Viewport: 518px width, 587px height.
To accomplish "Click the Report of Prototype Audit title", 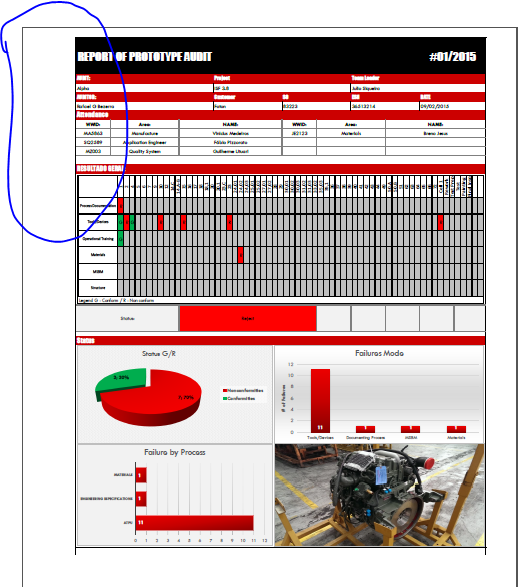I will [144, 57].
